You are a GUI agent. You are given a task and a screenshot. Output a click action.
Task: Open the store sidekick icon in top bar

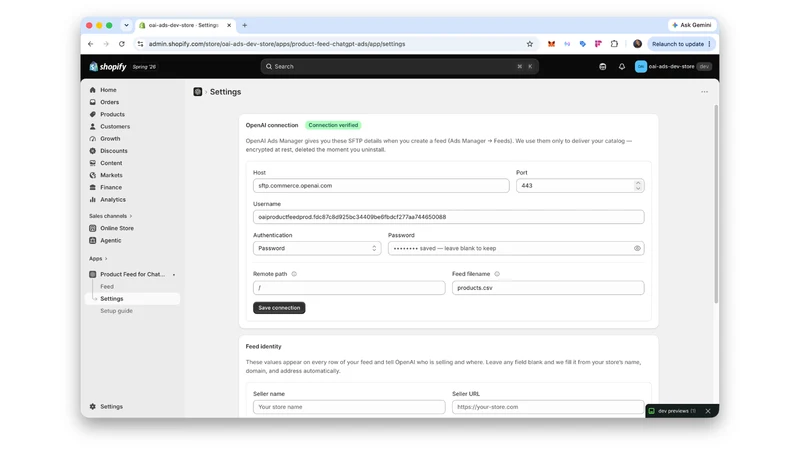pyautogui.click(x=603, y=66)
